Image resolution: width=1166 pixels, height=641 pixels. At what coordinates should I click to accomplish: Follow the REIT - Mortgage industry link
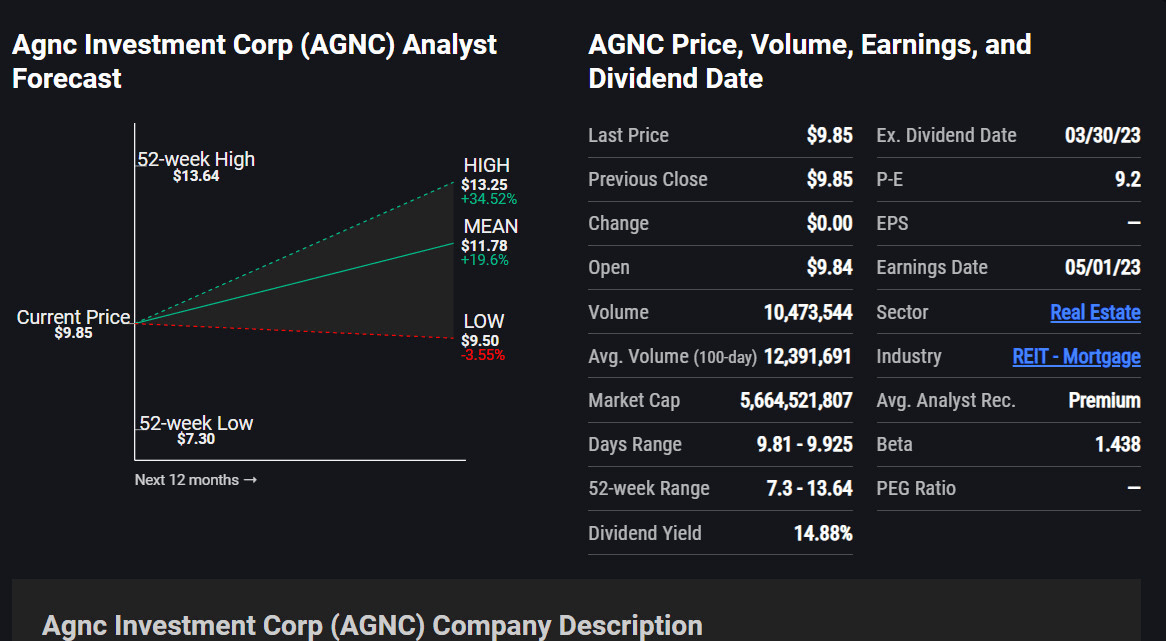point(1076,356)
